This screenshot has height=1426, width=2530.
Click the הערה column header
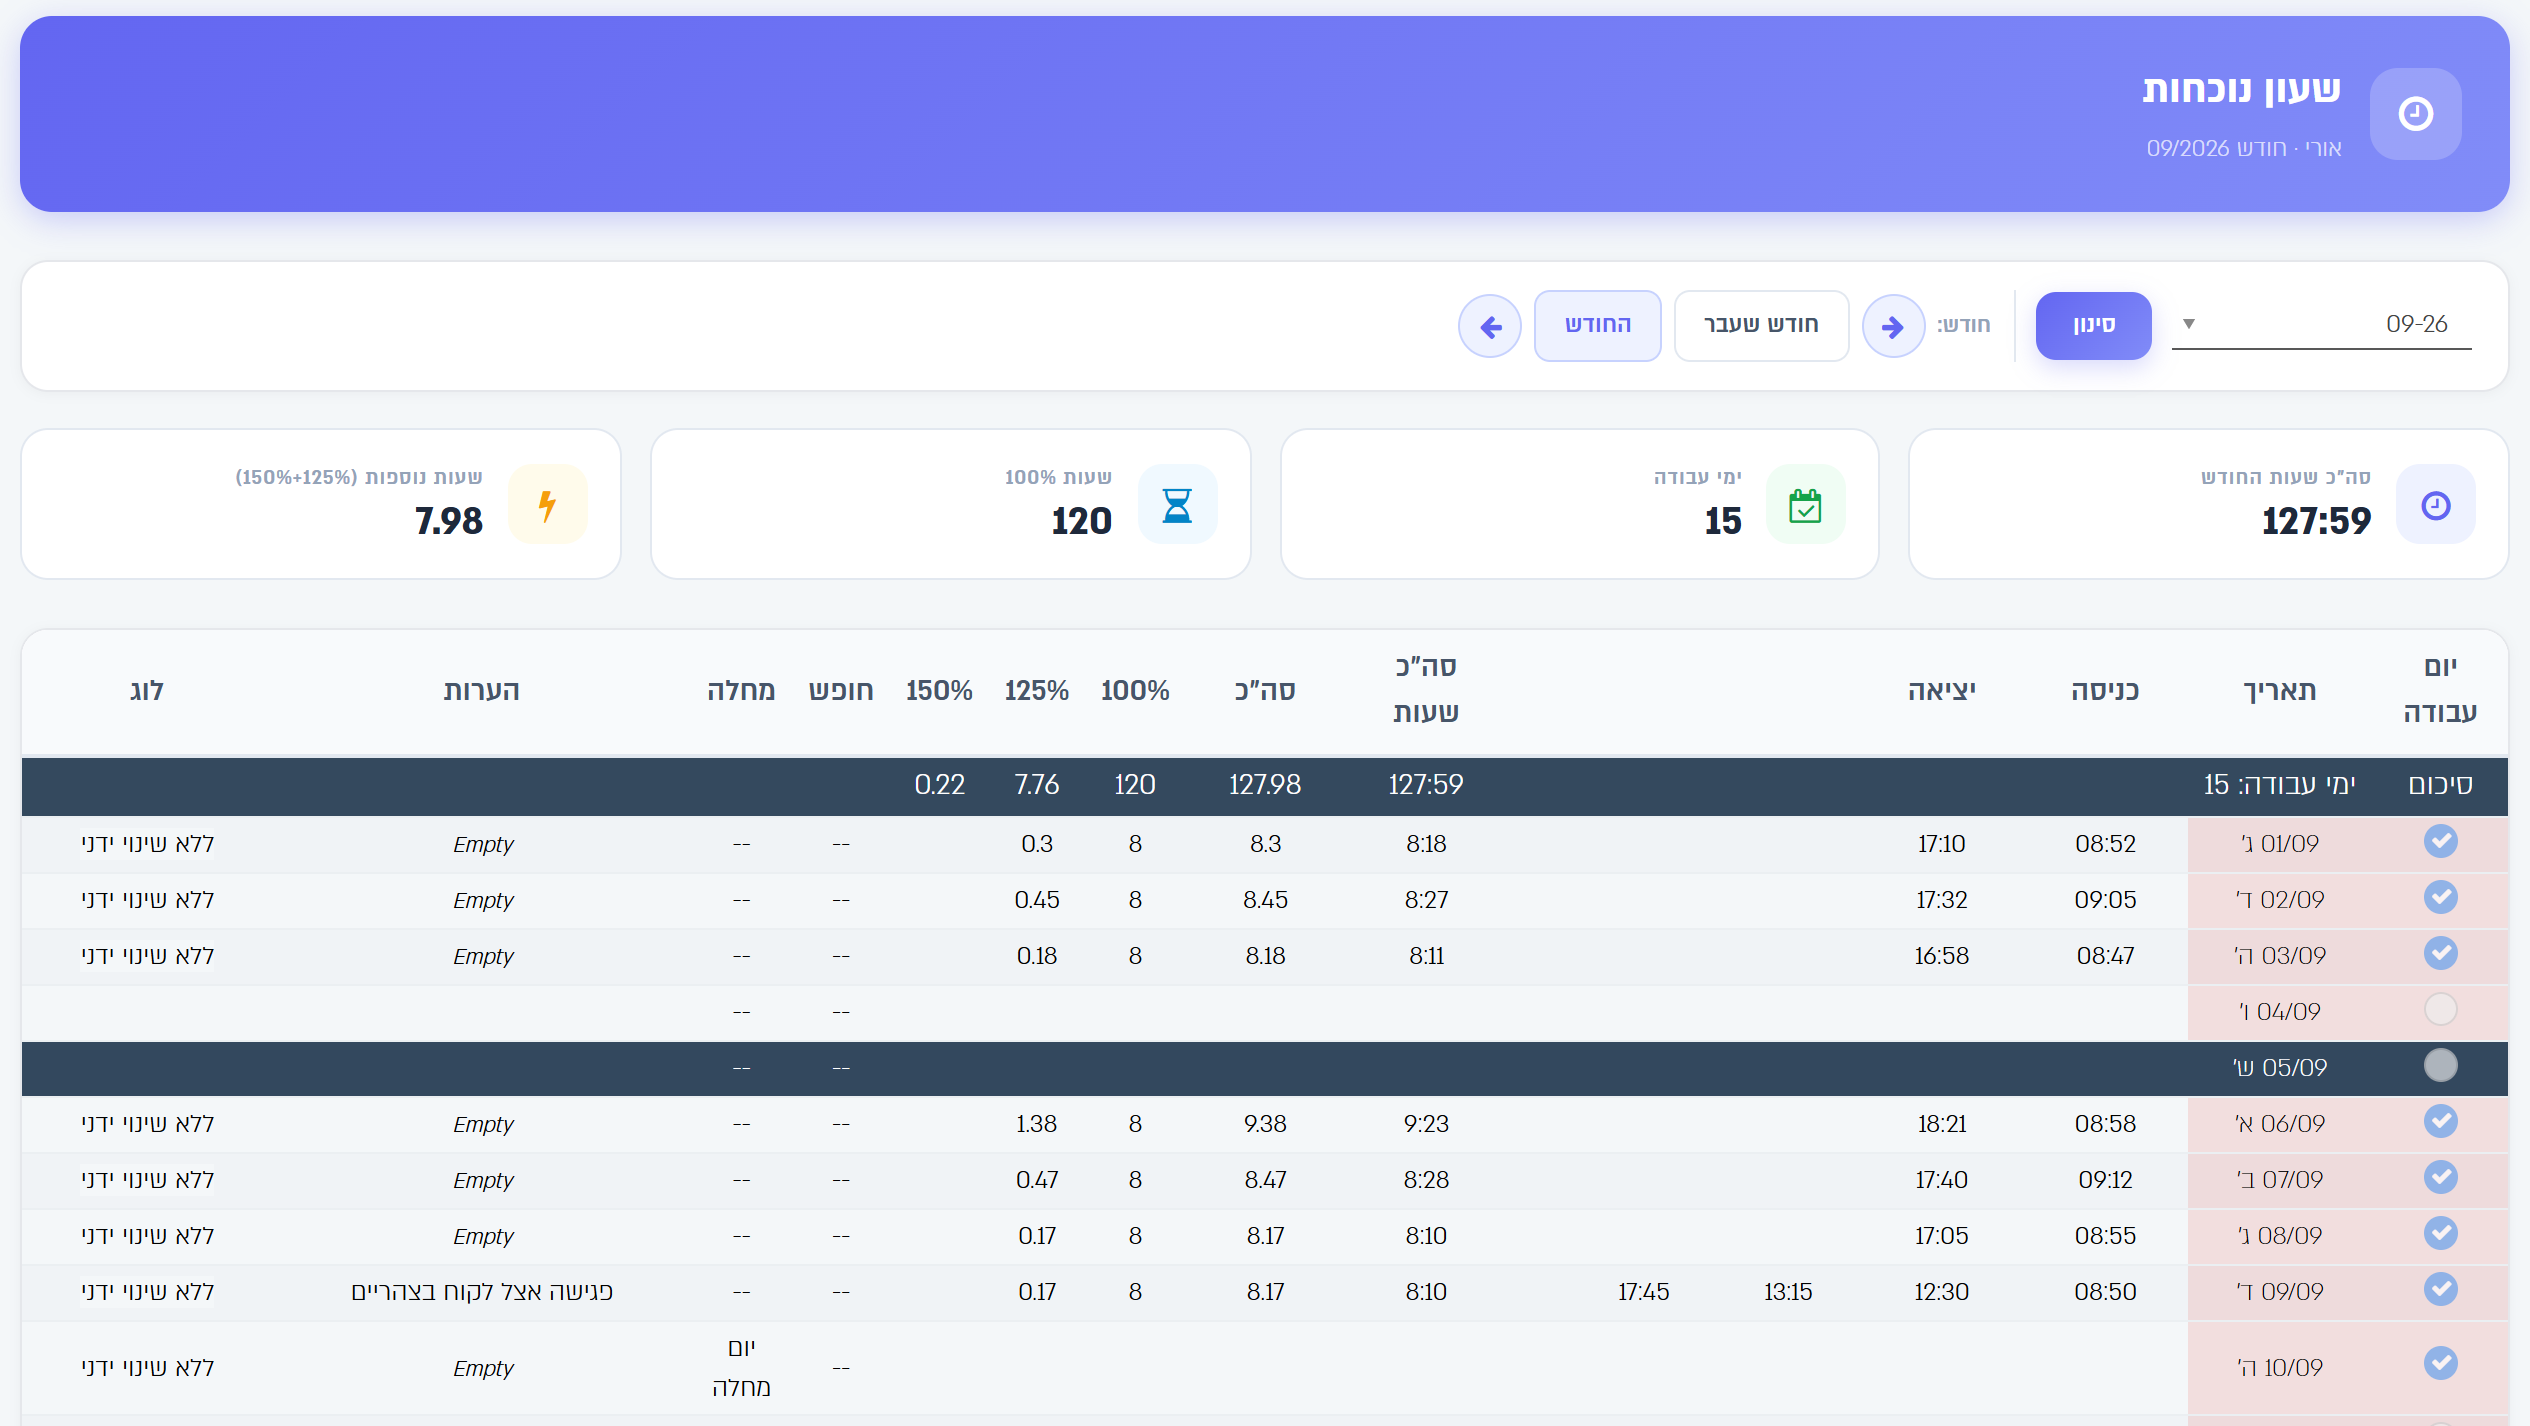click(481, 691)
